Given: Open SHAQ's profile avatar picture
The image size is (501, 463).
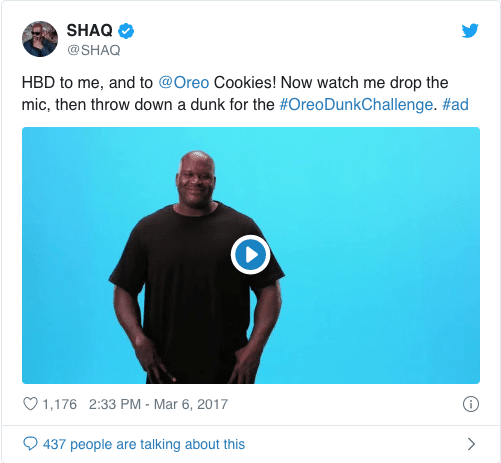Looking at the screenshot, I should (40, 39).
